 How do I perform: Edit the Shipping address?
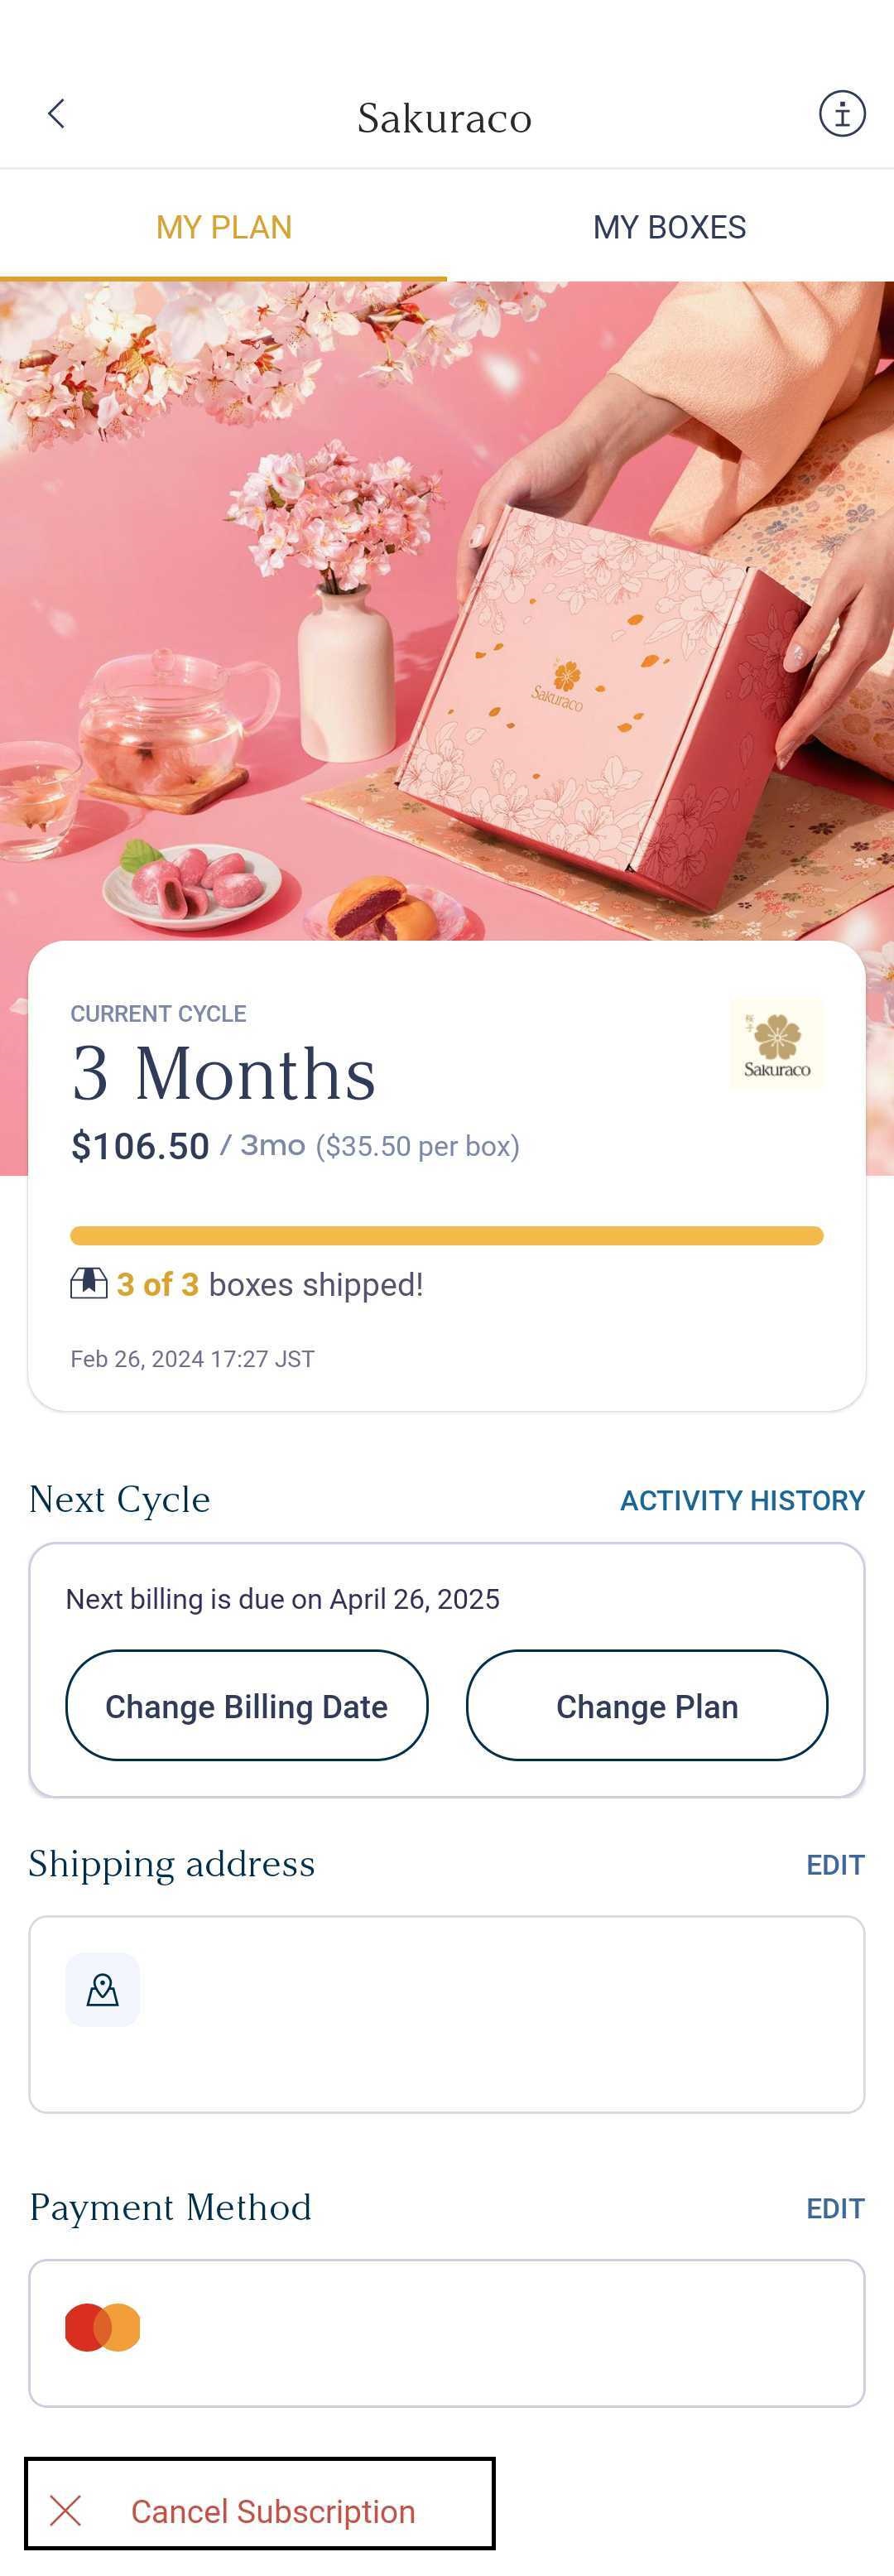click(835, 1865)
